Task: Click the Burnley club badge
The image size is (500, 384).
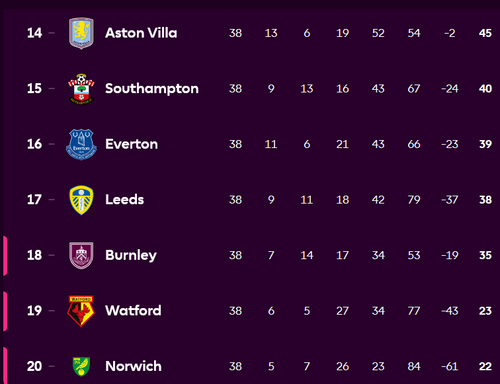Action: click(x=81, y=255)
